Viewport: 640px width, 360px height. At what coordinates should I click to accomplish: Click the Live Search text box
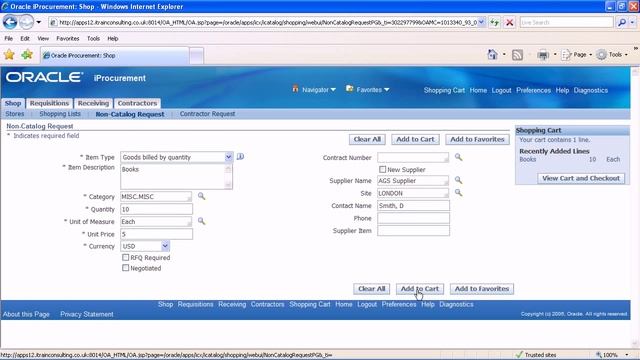(x=567, y=22)
